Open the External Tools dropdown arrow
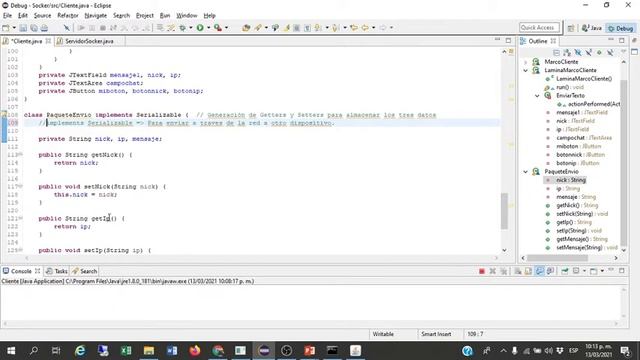This screenshot has height=360, width=640. (227, 28)
